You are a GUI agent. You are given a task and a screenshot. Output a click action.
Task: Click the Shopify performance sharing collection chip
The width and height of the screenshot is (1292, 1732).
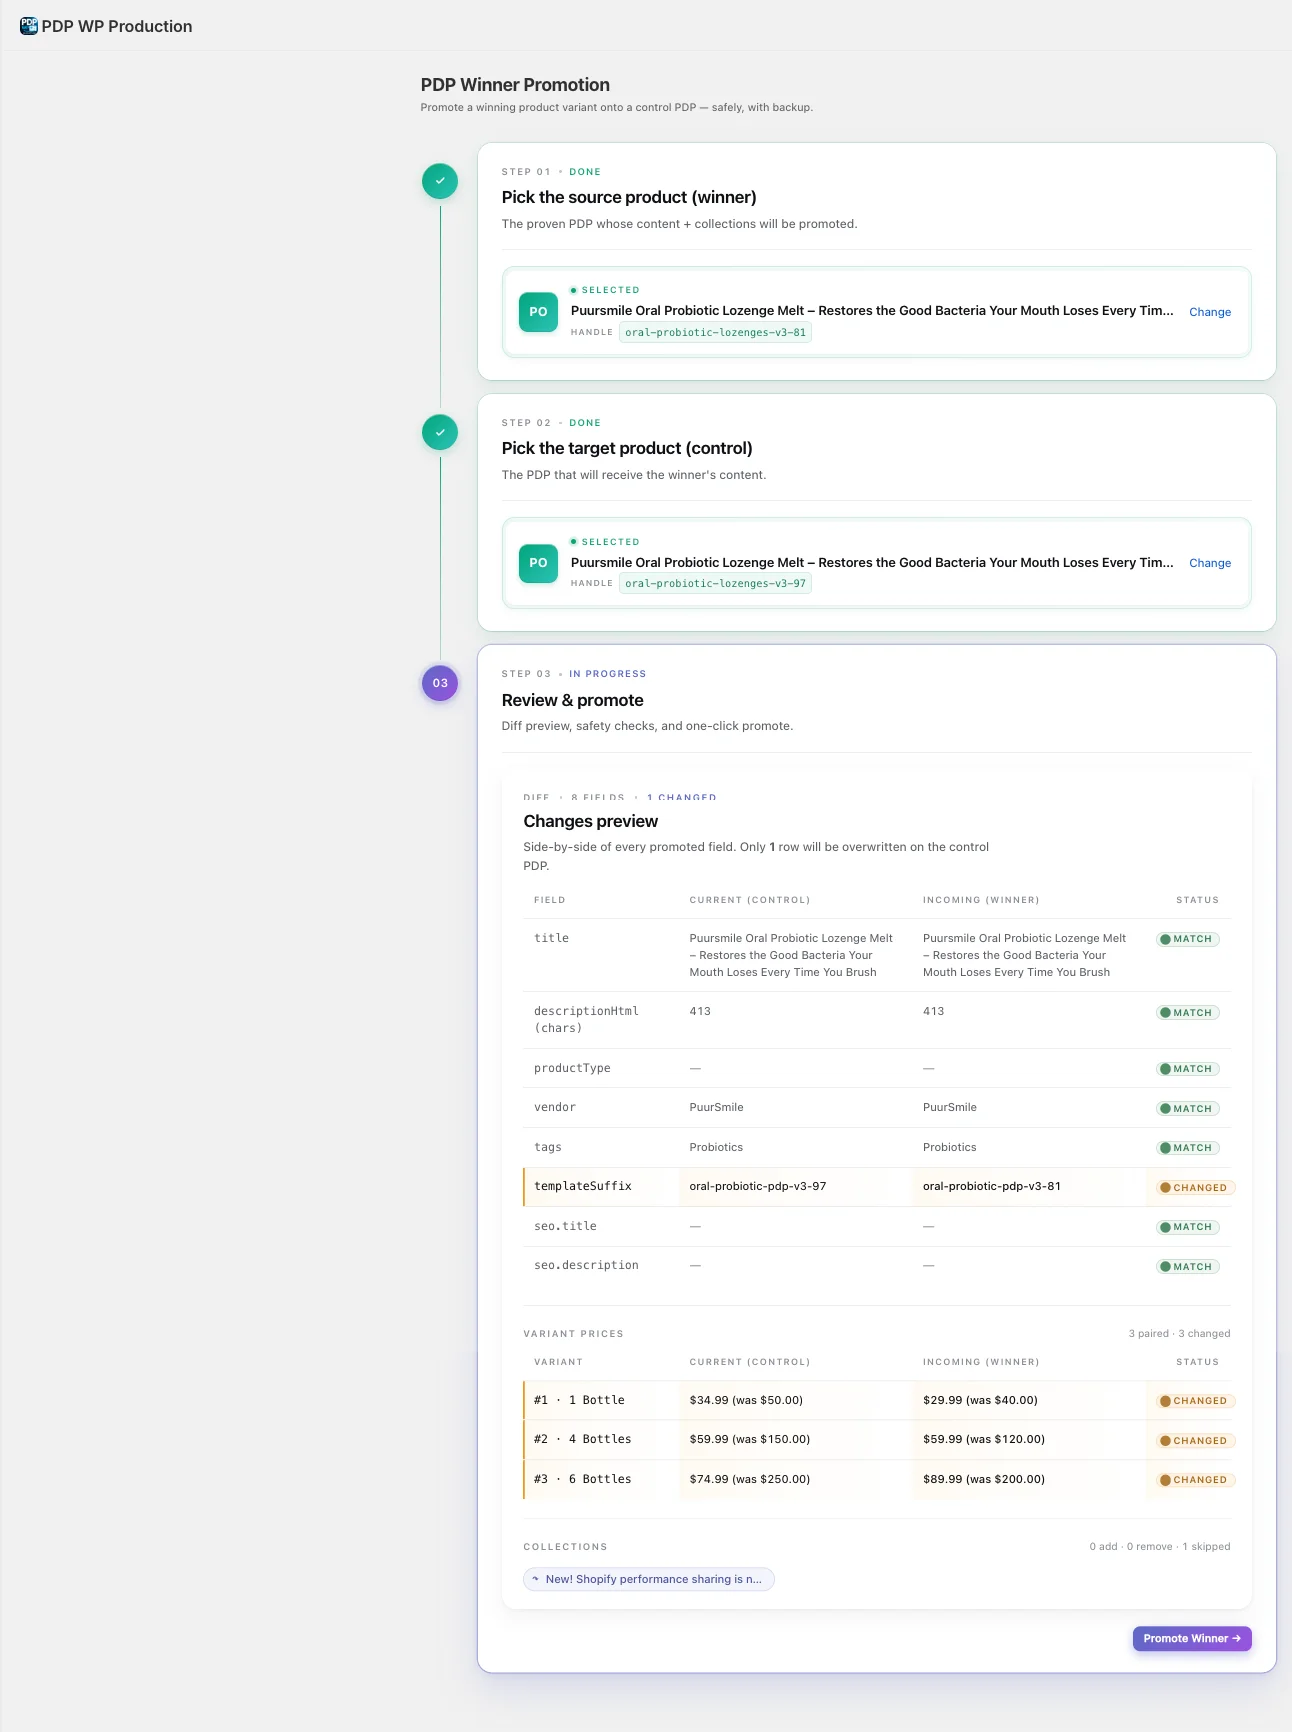(649, 1579)
